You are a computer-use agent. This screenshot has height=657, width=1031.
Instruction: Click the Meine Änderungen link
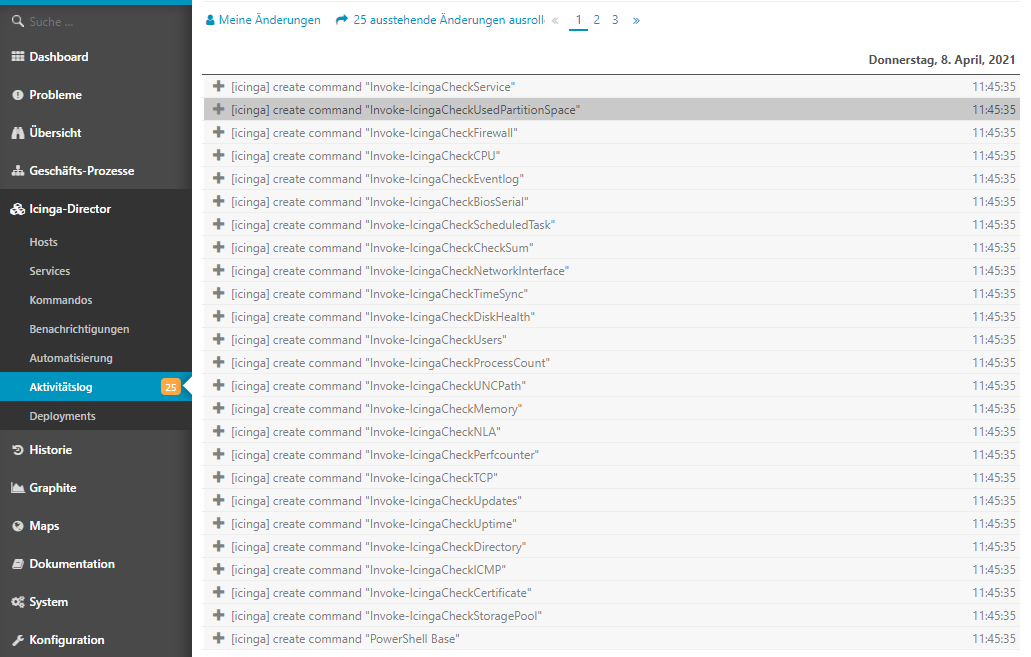(263, 20)
